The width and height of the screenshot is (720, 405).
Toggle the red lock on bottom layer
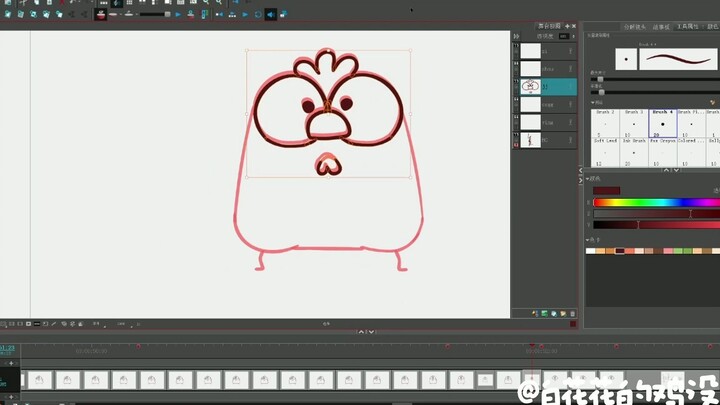[516, 145]
